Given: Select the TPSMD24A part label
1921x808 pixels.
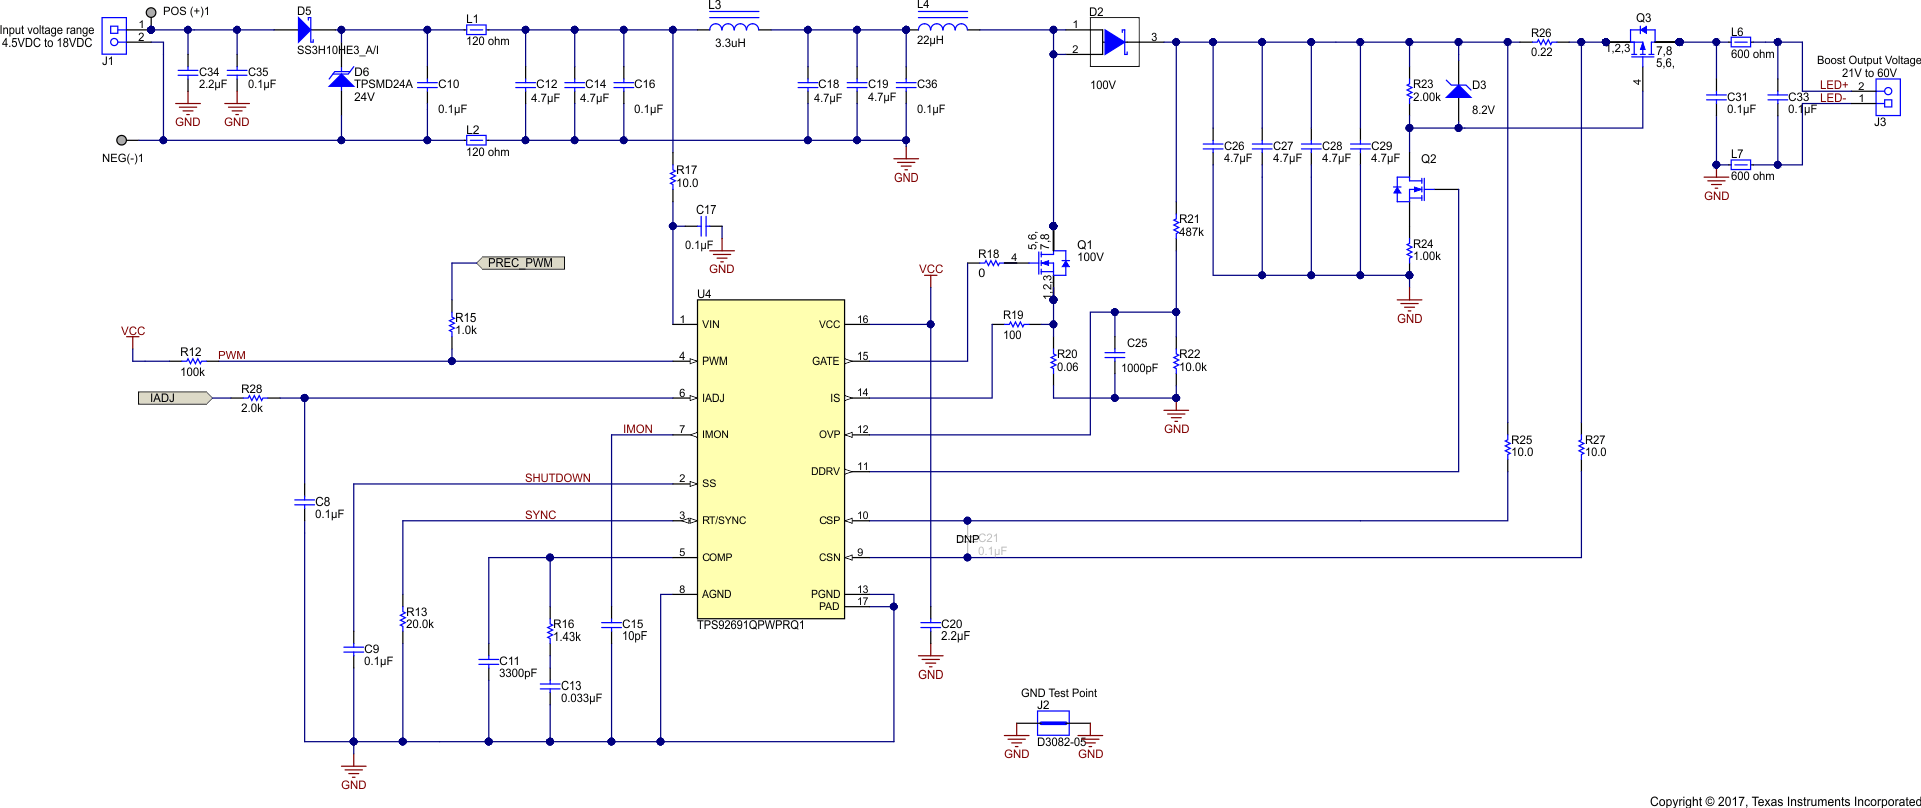Looking at the screenshot, I should click(383, 85).
